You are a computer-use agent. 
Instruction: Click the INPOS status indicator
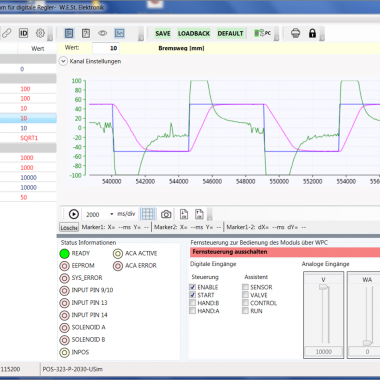(x=64, y=352)
